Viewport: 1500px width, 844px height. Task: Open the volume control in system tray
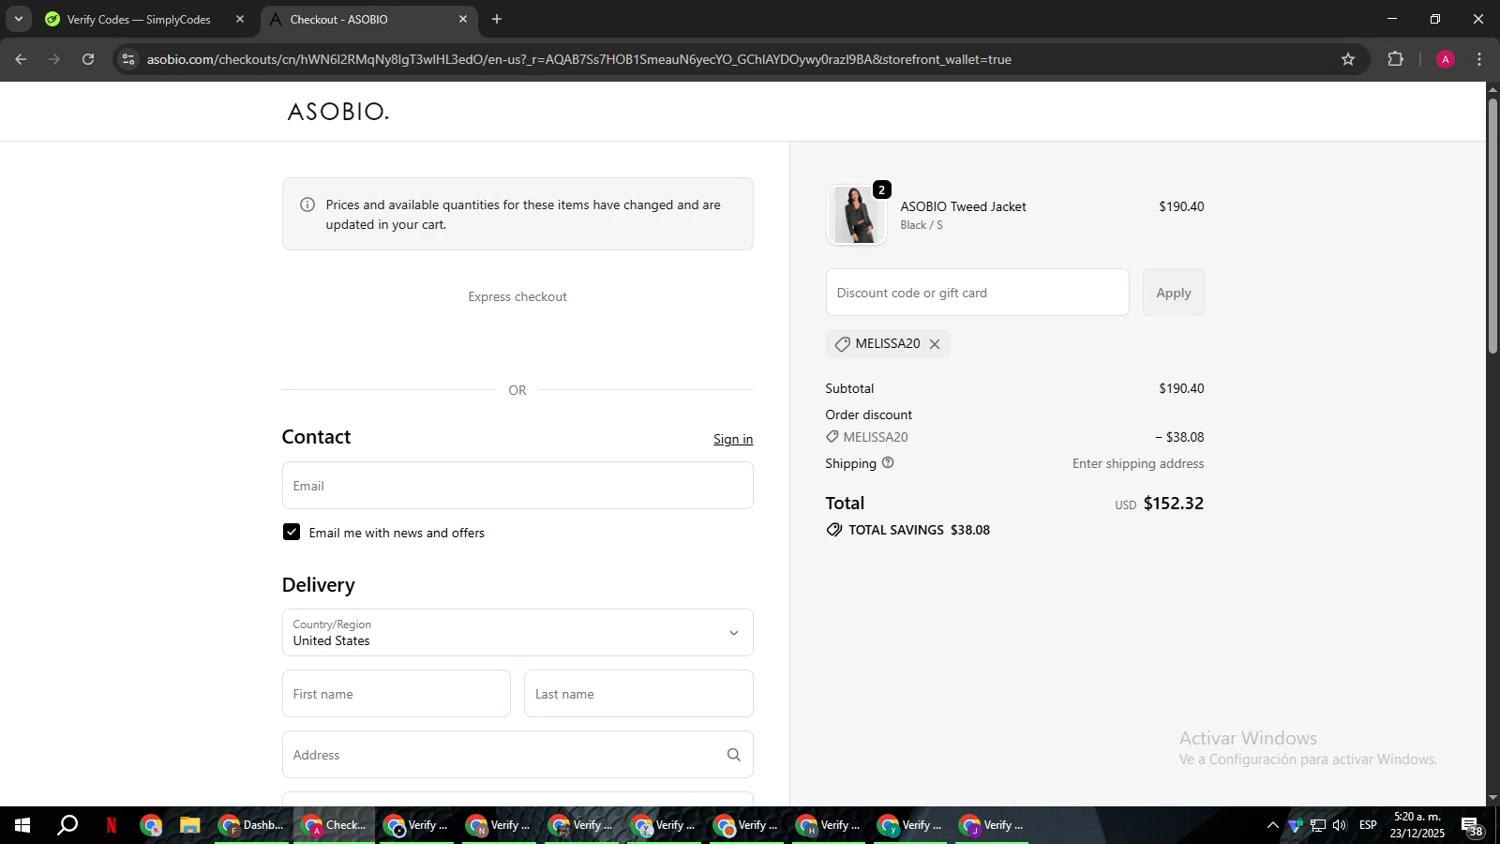[1340, 826]
